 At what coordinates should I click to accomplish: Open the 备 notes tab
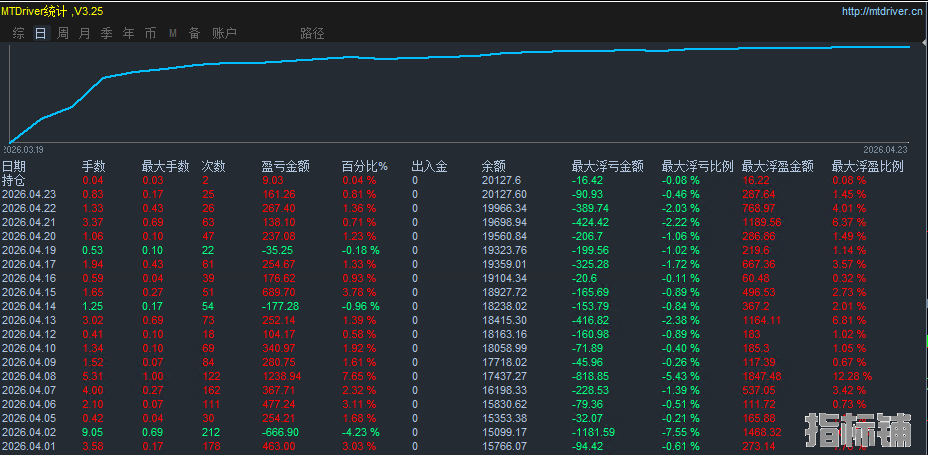195,33
